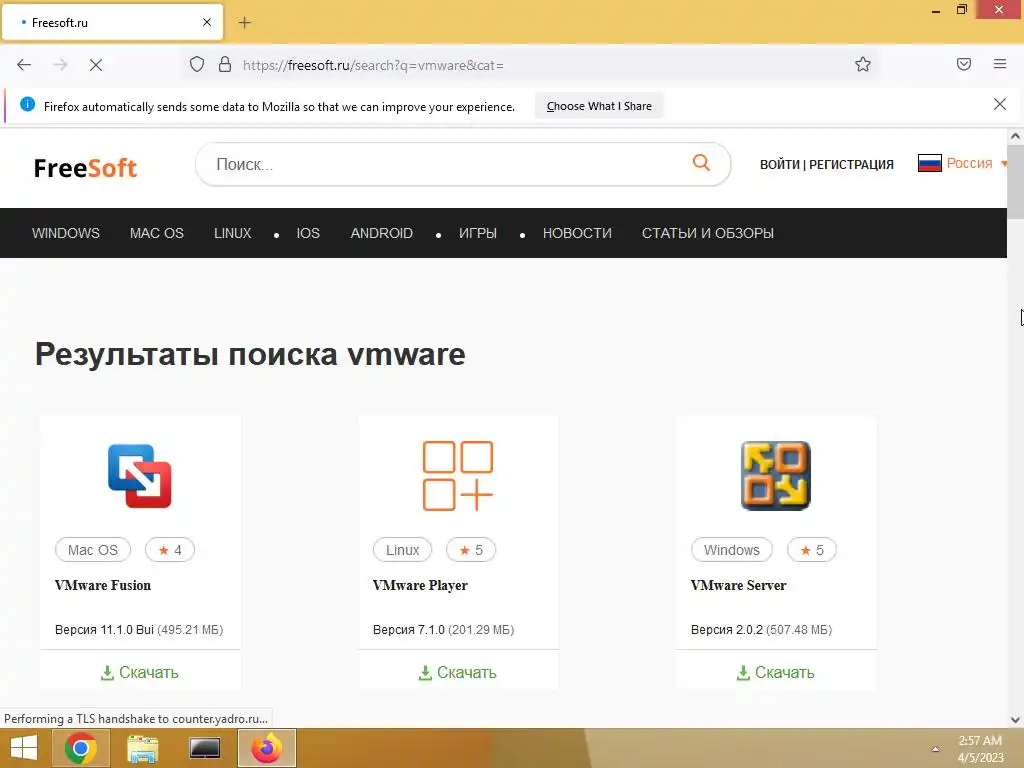The height and width of the screenshot is (768, 1024).
Task: Open the VMware Player title link
Action: (x=420, y=585)
